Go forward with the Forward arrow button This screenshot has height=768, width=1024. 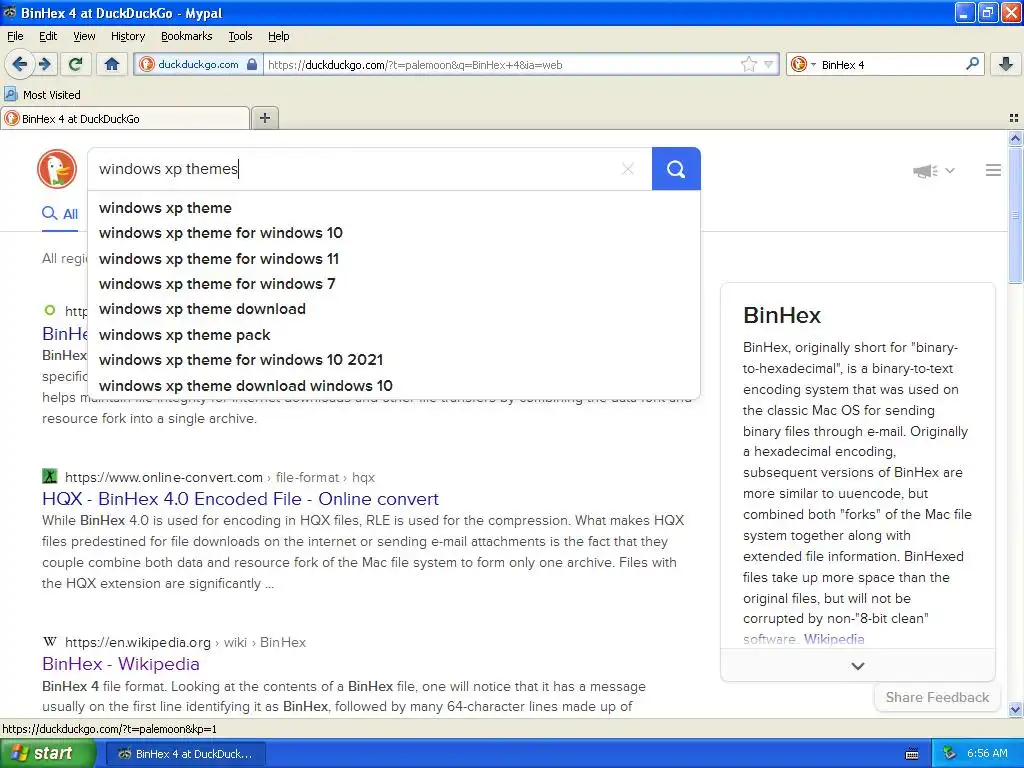point(44,64)
